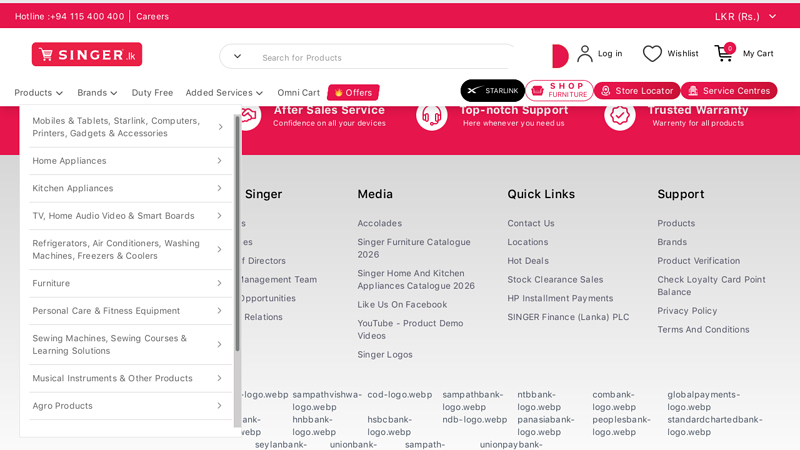
Task: Expand the search category dropdown
Action: tap(237, 57)
